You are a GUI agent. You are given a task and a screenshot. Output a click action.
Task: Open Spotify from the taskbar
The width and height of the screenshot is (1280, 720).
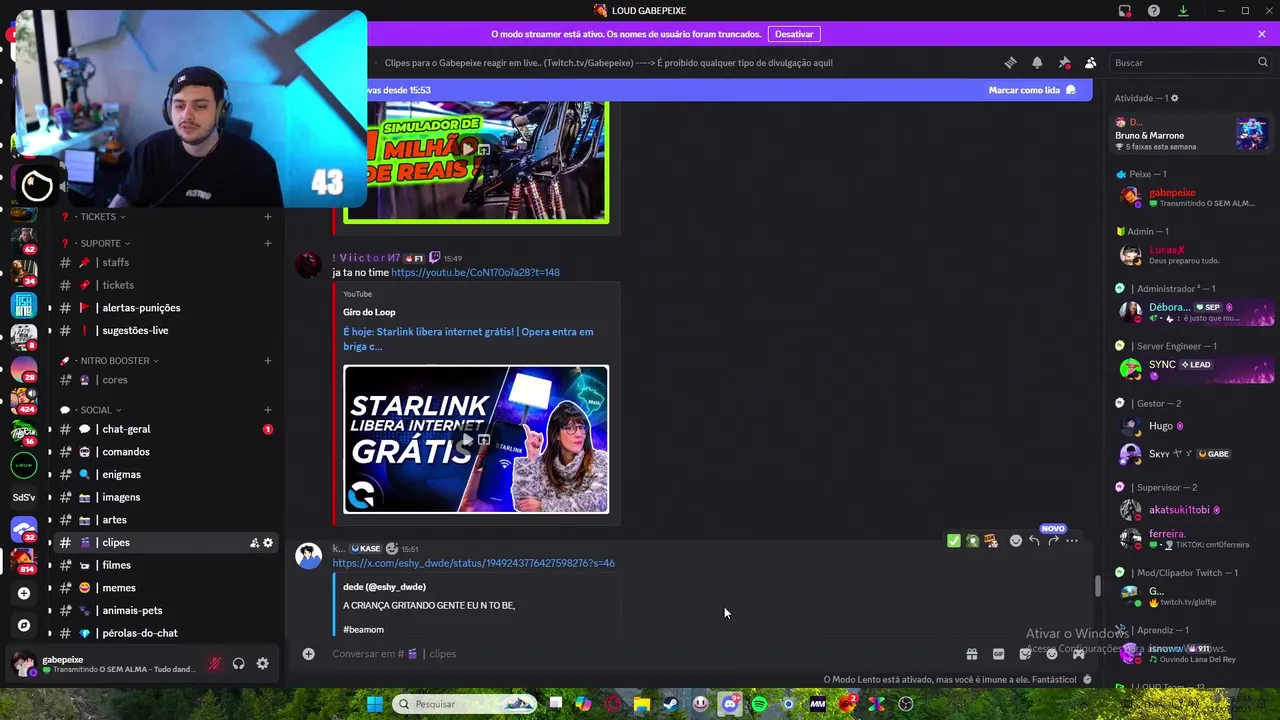759,704
